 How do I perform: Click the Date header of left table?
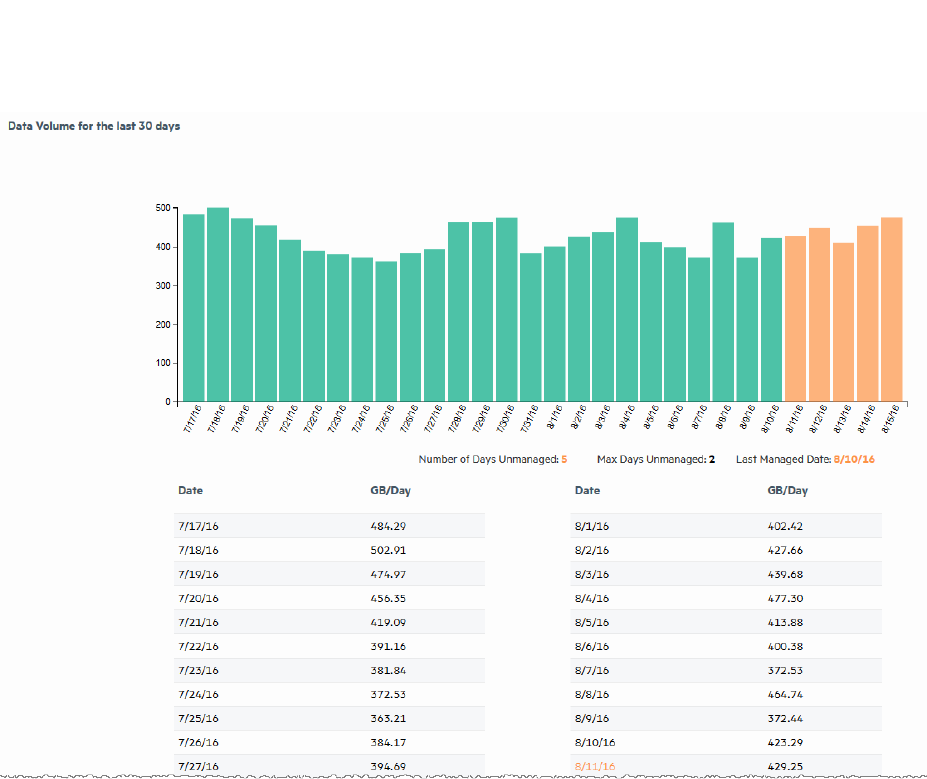[x=190, y=491]
